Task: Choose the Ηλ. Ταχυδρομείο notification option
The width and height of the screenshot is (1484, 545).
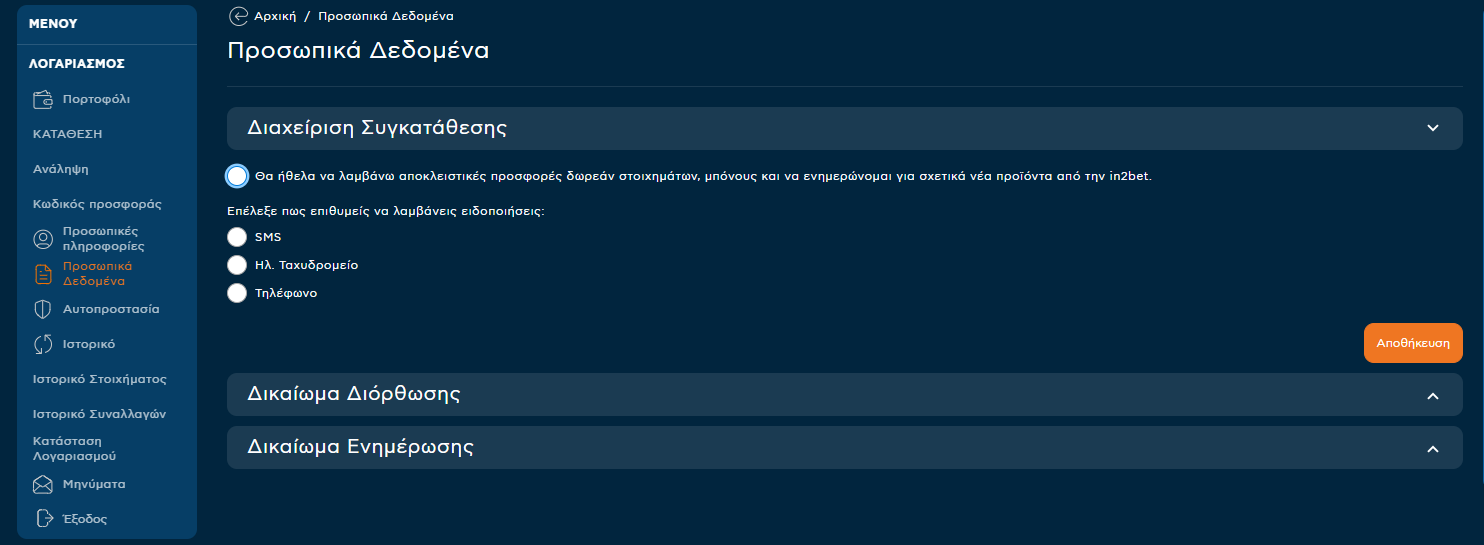Action: 237,265
